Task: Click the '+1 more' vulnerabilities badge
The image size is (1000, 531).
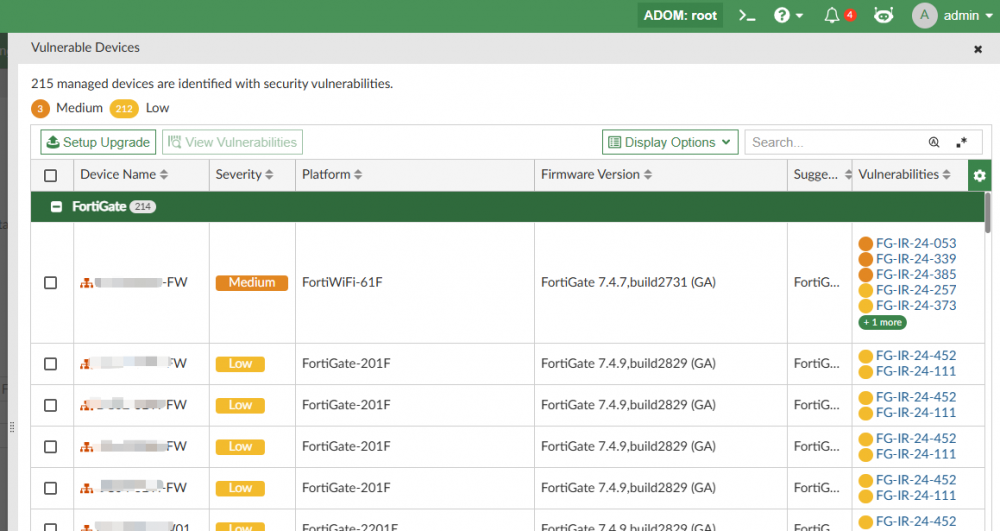Action: [x=882, y=323]
